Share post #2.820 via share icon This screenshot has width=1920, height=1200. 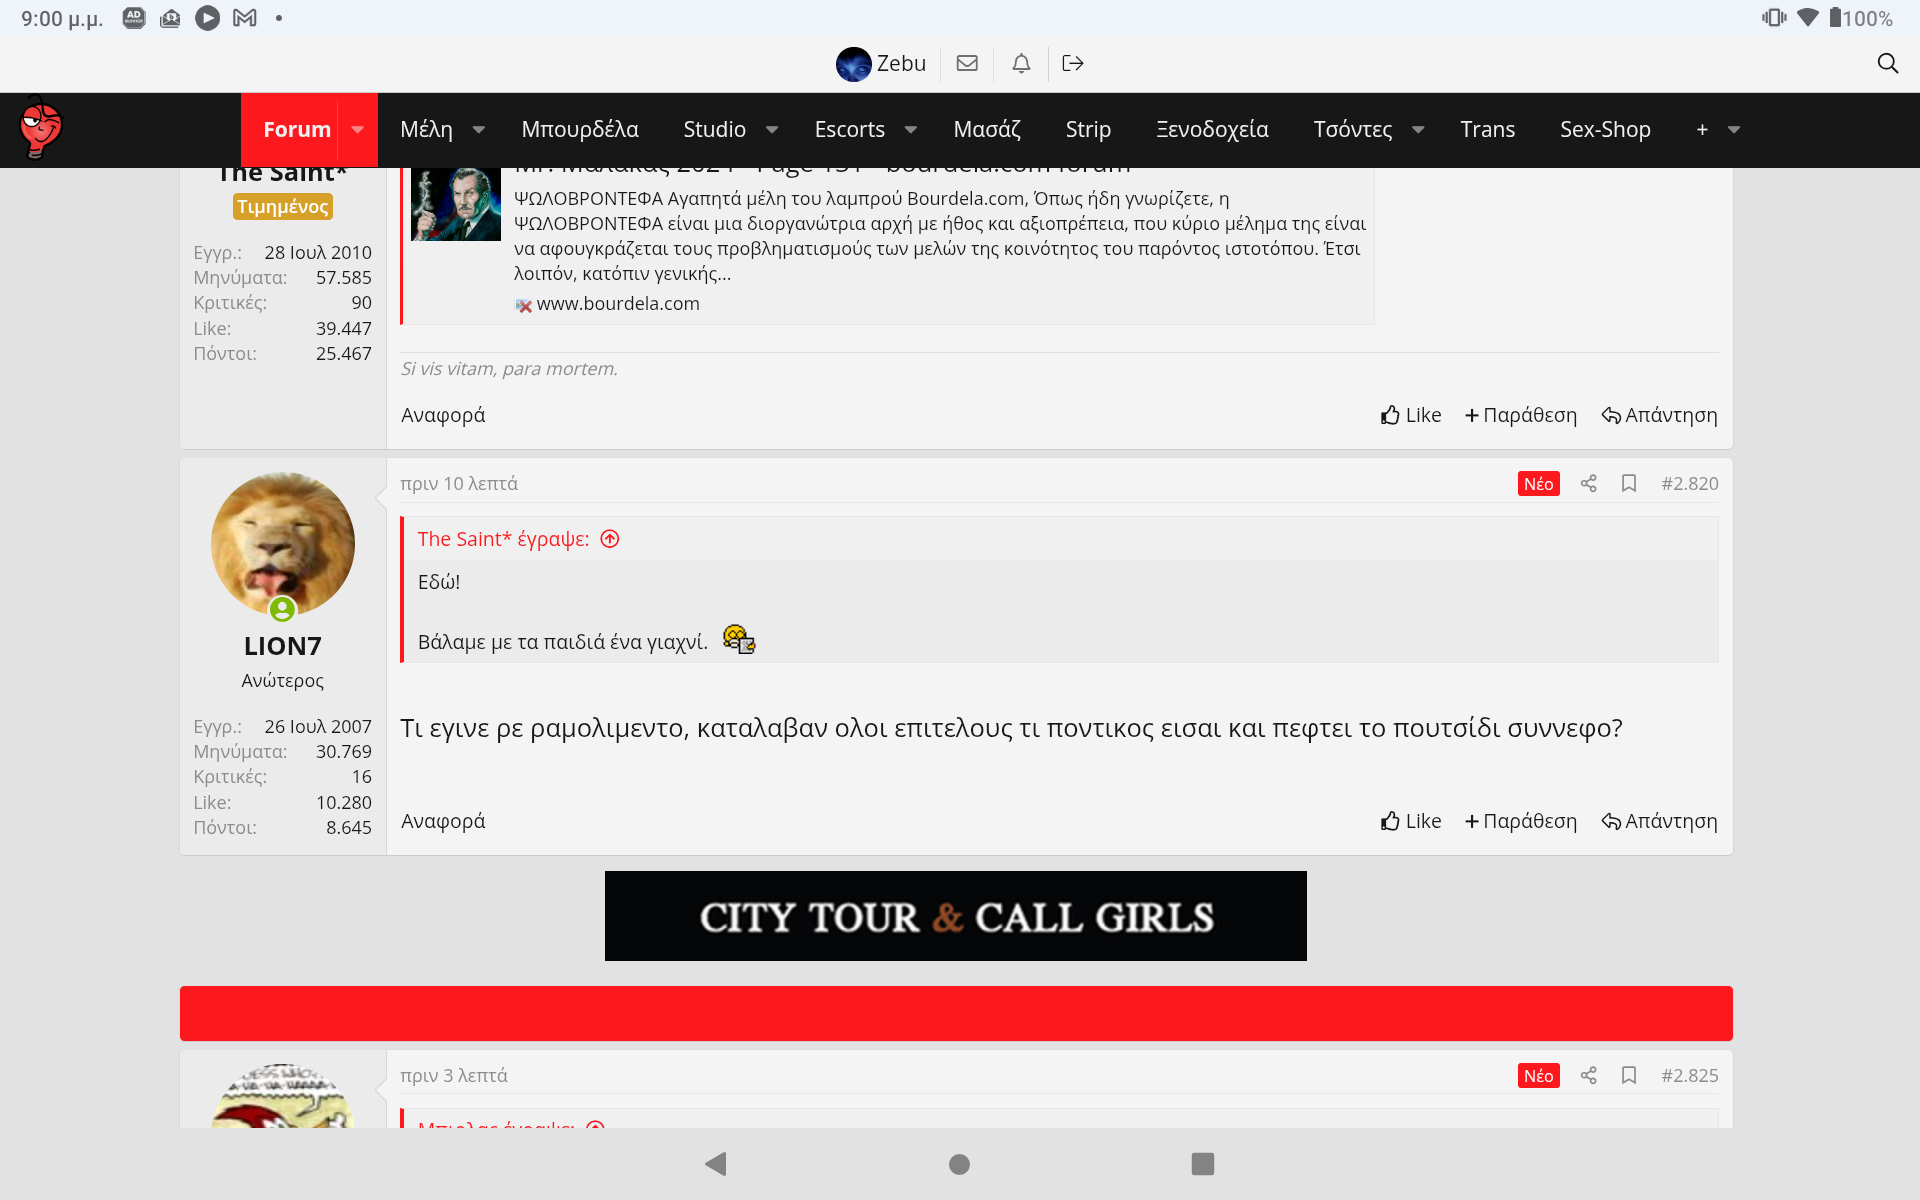pos(1588,484)
